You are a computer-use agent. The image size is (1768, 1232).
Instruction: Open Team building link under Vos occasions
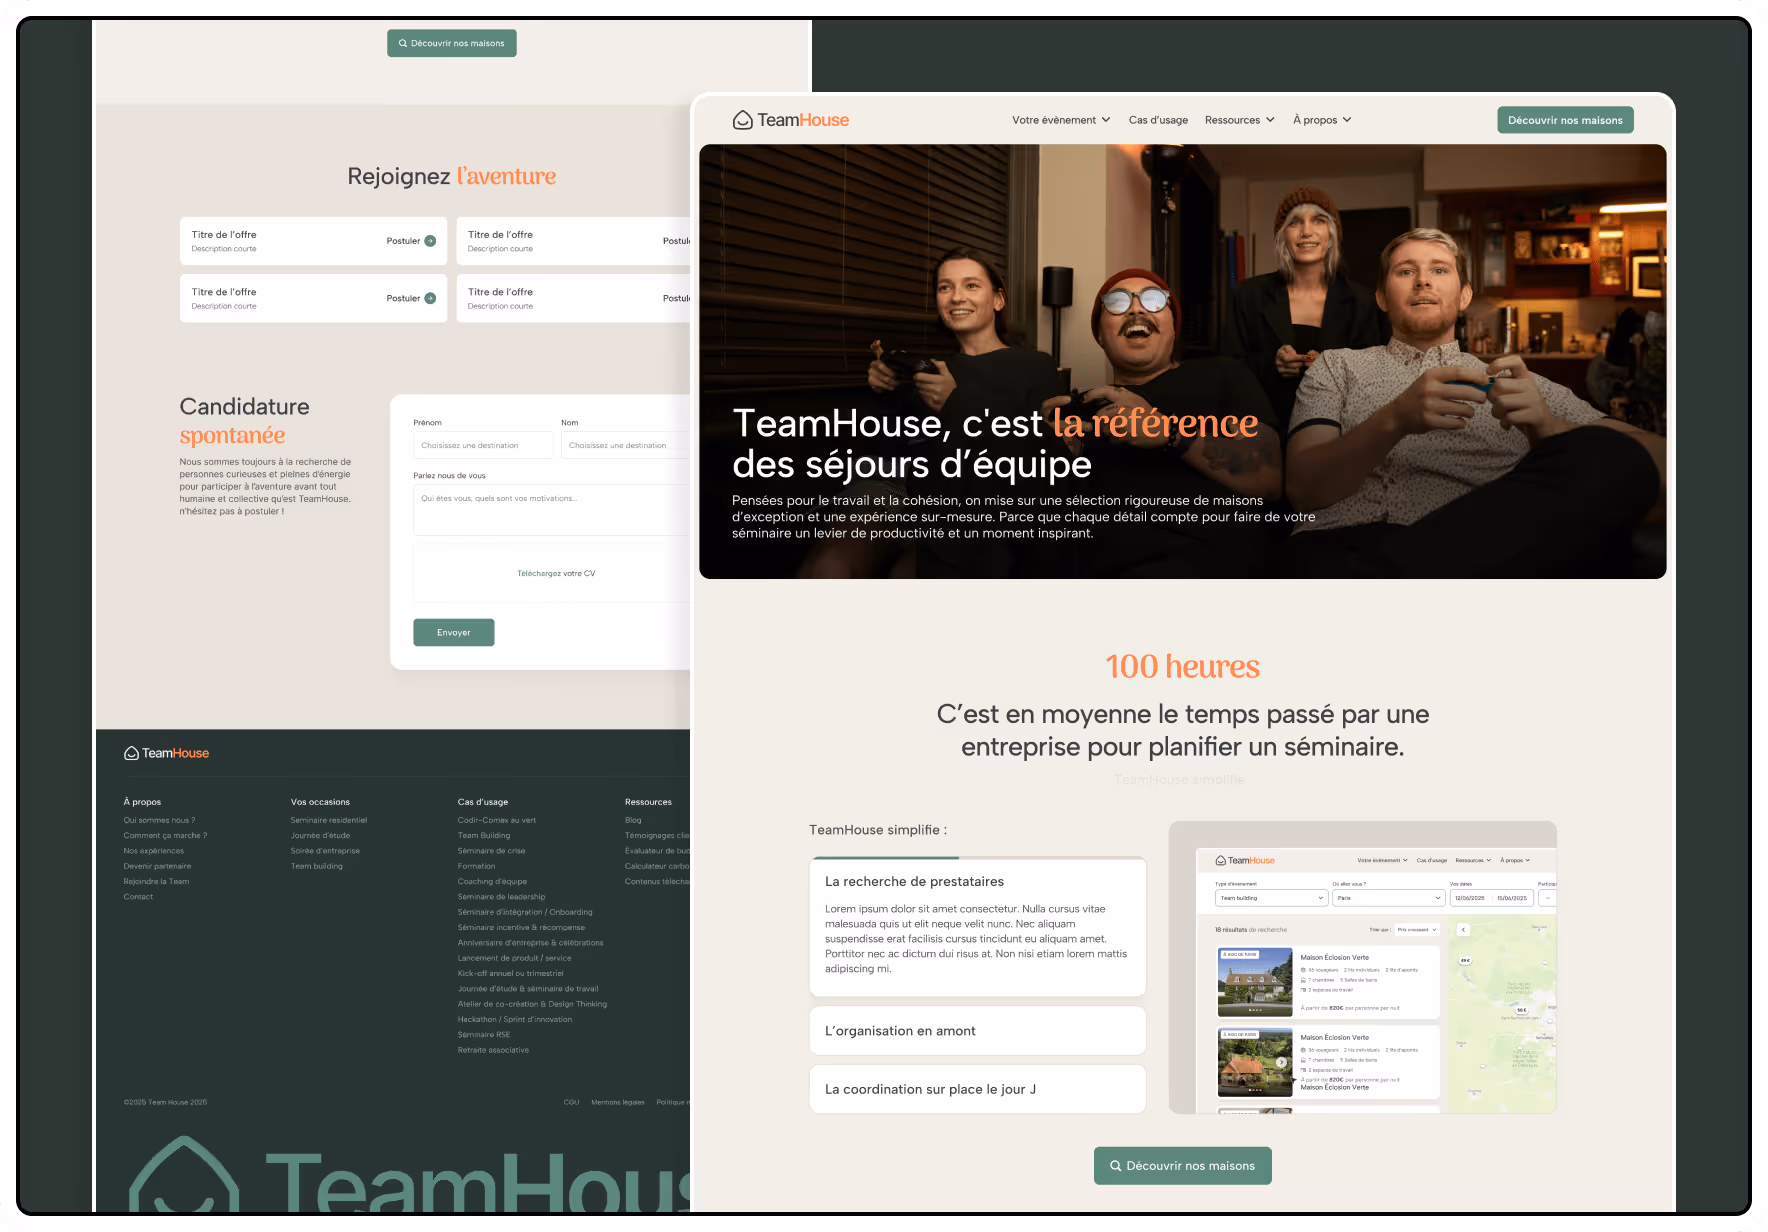[x=317, y=866]
